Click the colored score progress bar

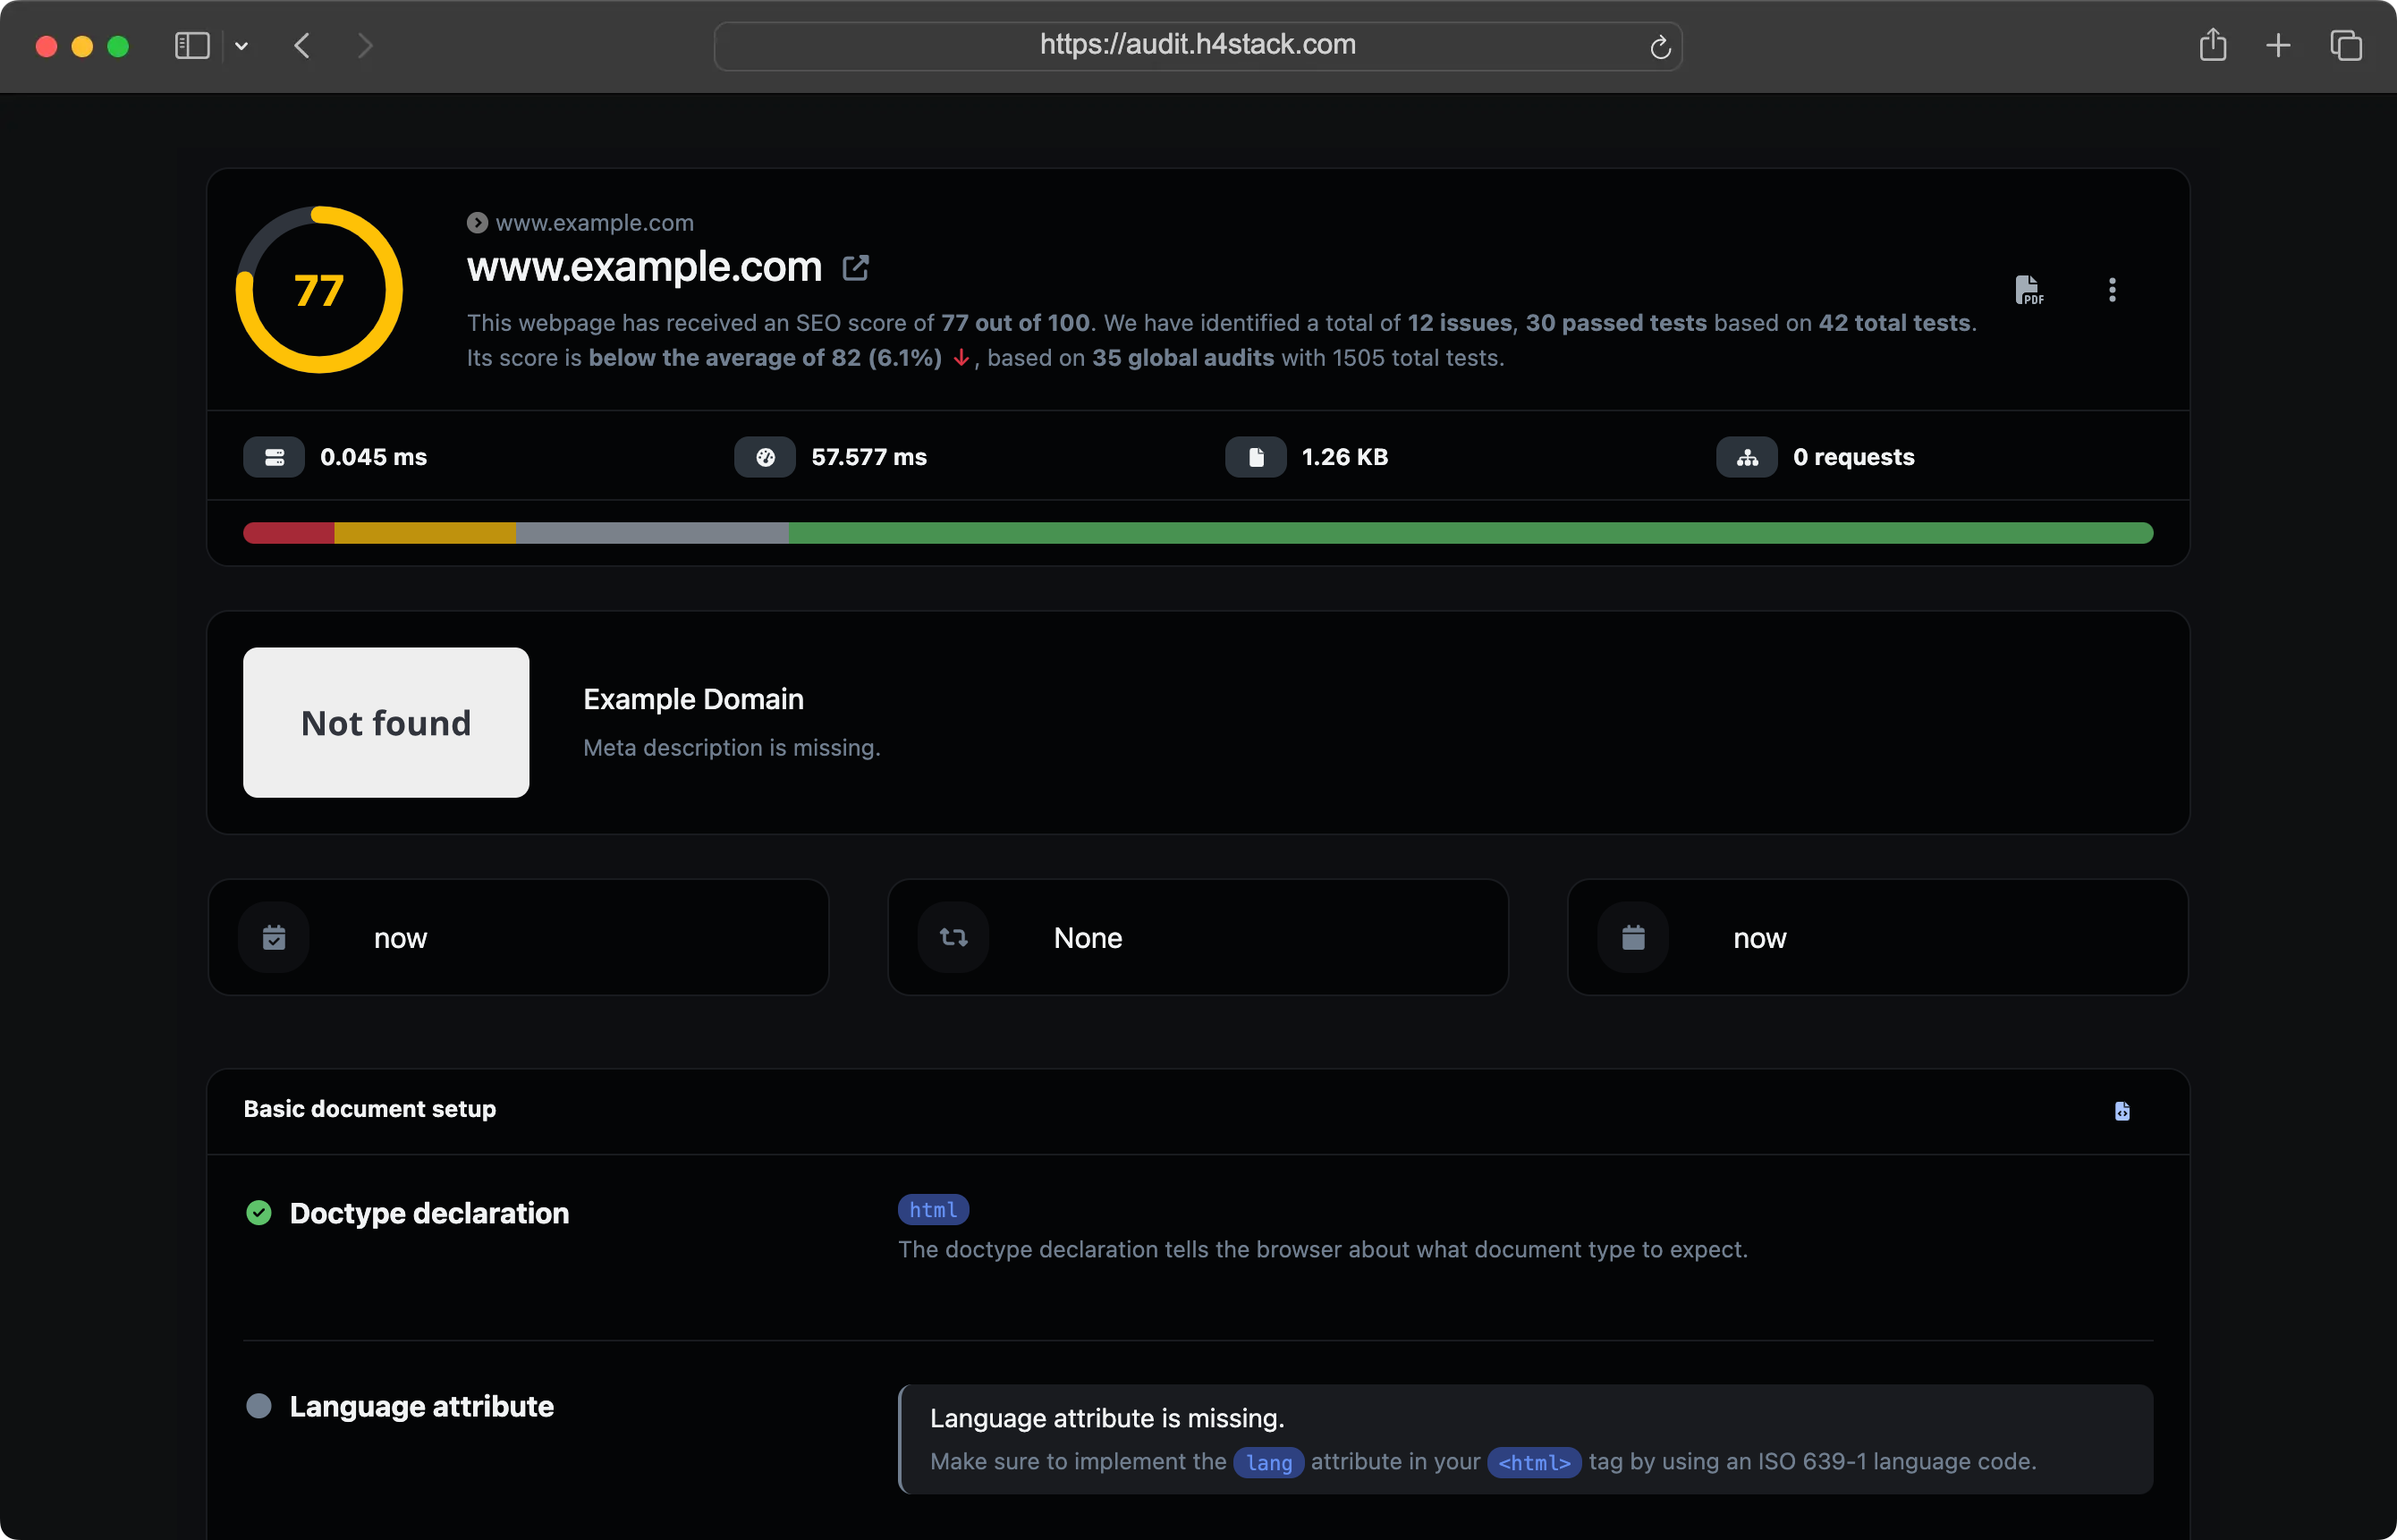click(1197, 533)
